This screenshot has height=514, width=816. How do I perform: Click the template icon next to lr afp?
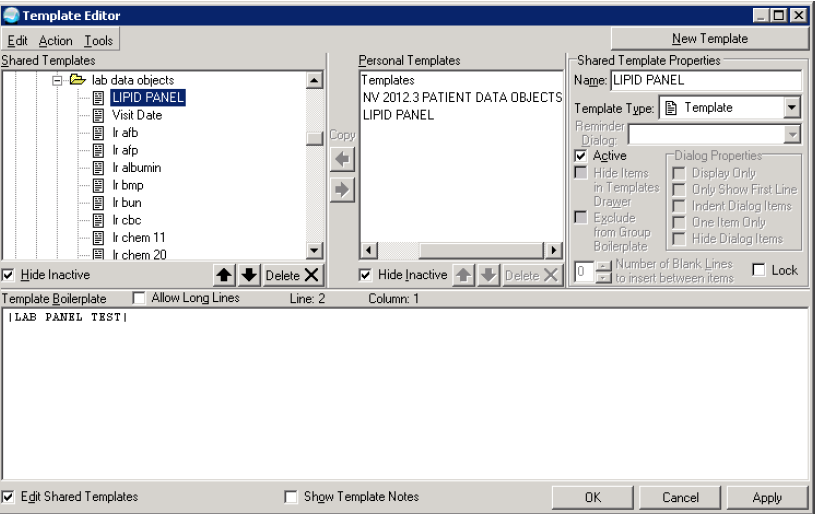coord(98,150)
